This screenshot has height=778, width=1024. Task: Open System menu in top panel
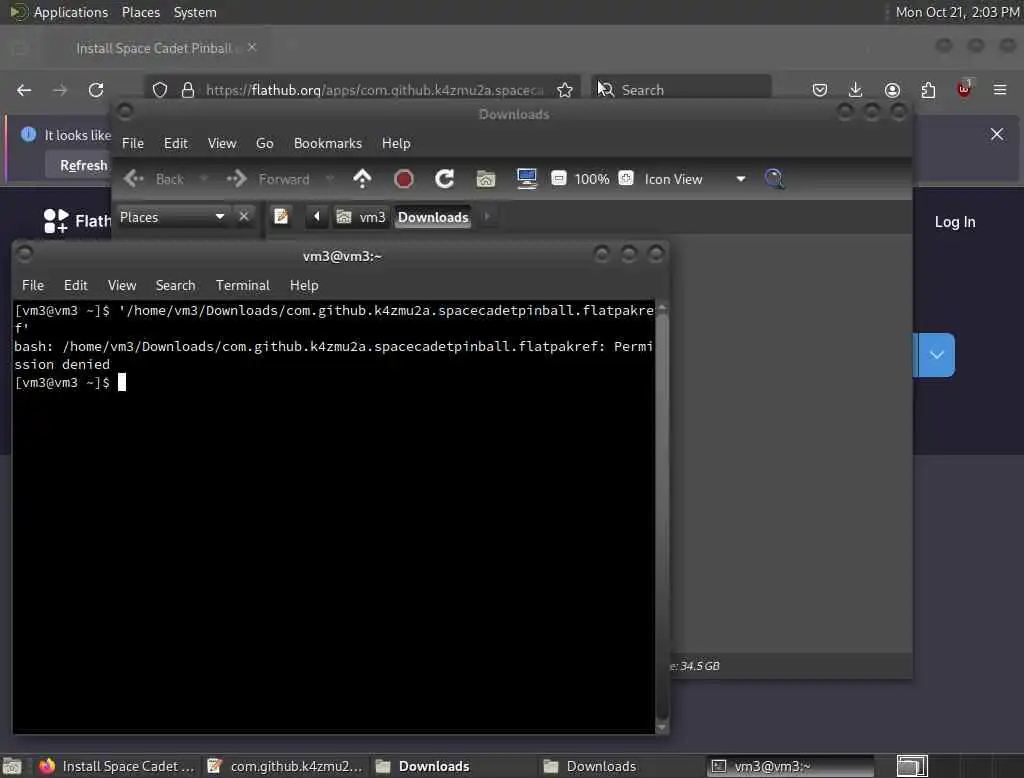[195, 12]
